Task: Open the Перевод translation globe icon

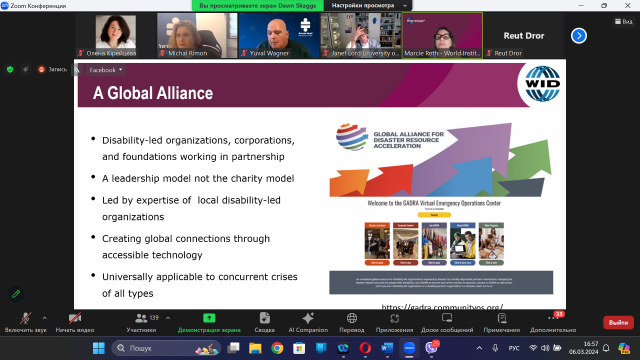Action: tap(352, 322)
